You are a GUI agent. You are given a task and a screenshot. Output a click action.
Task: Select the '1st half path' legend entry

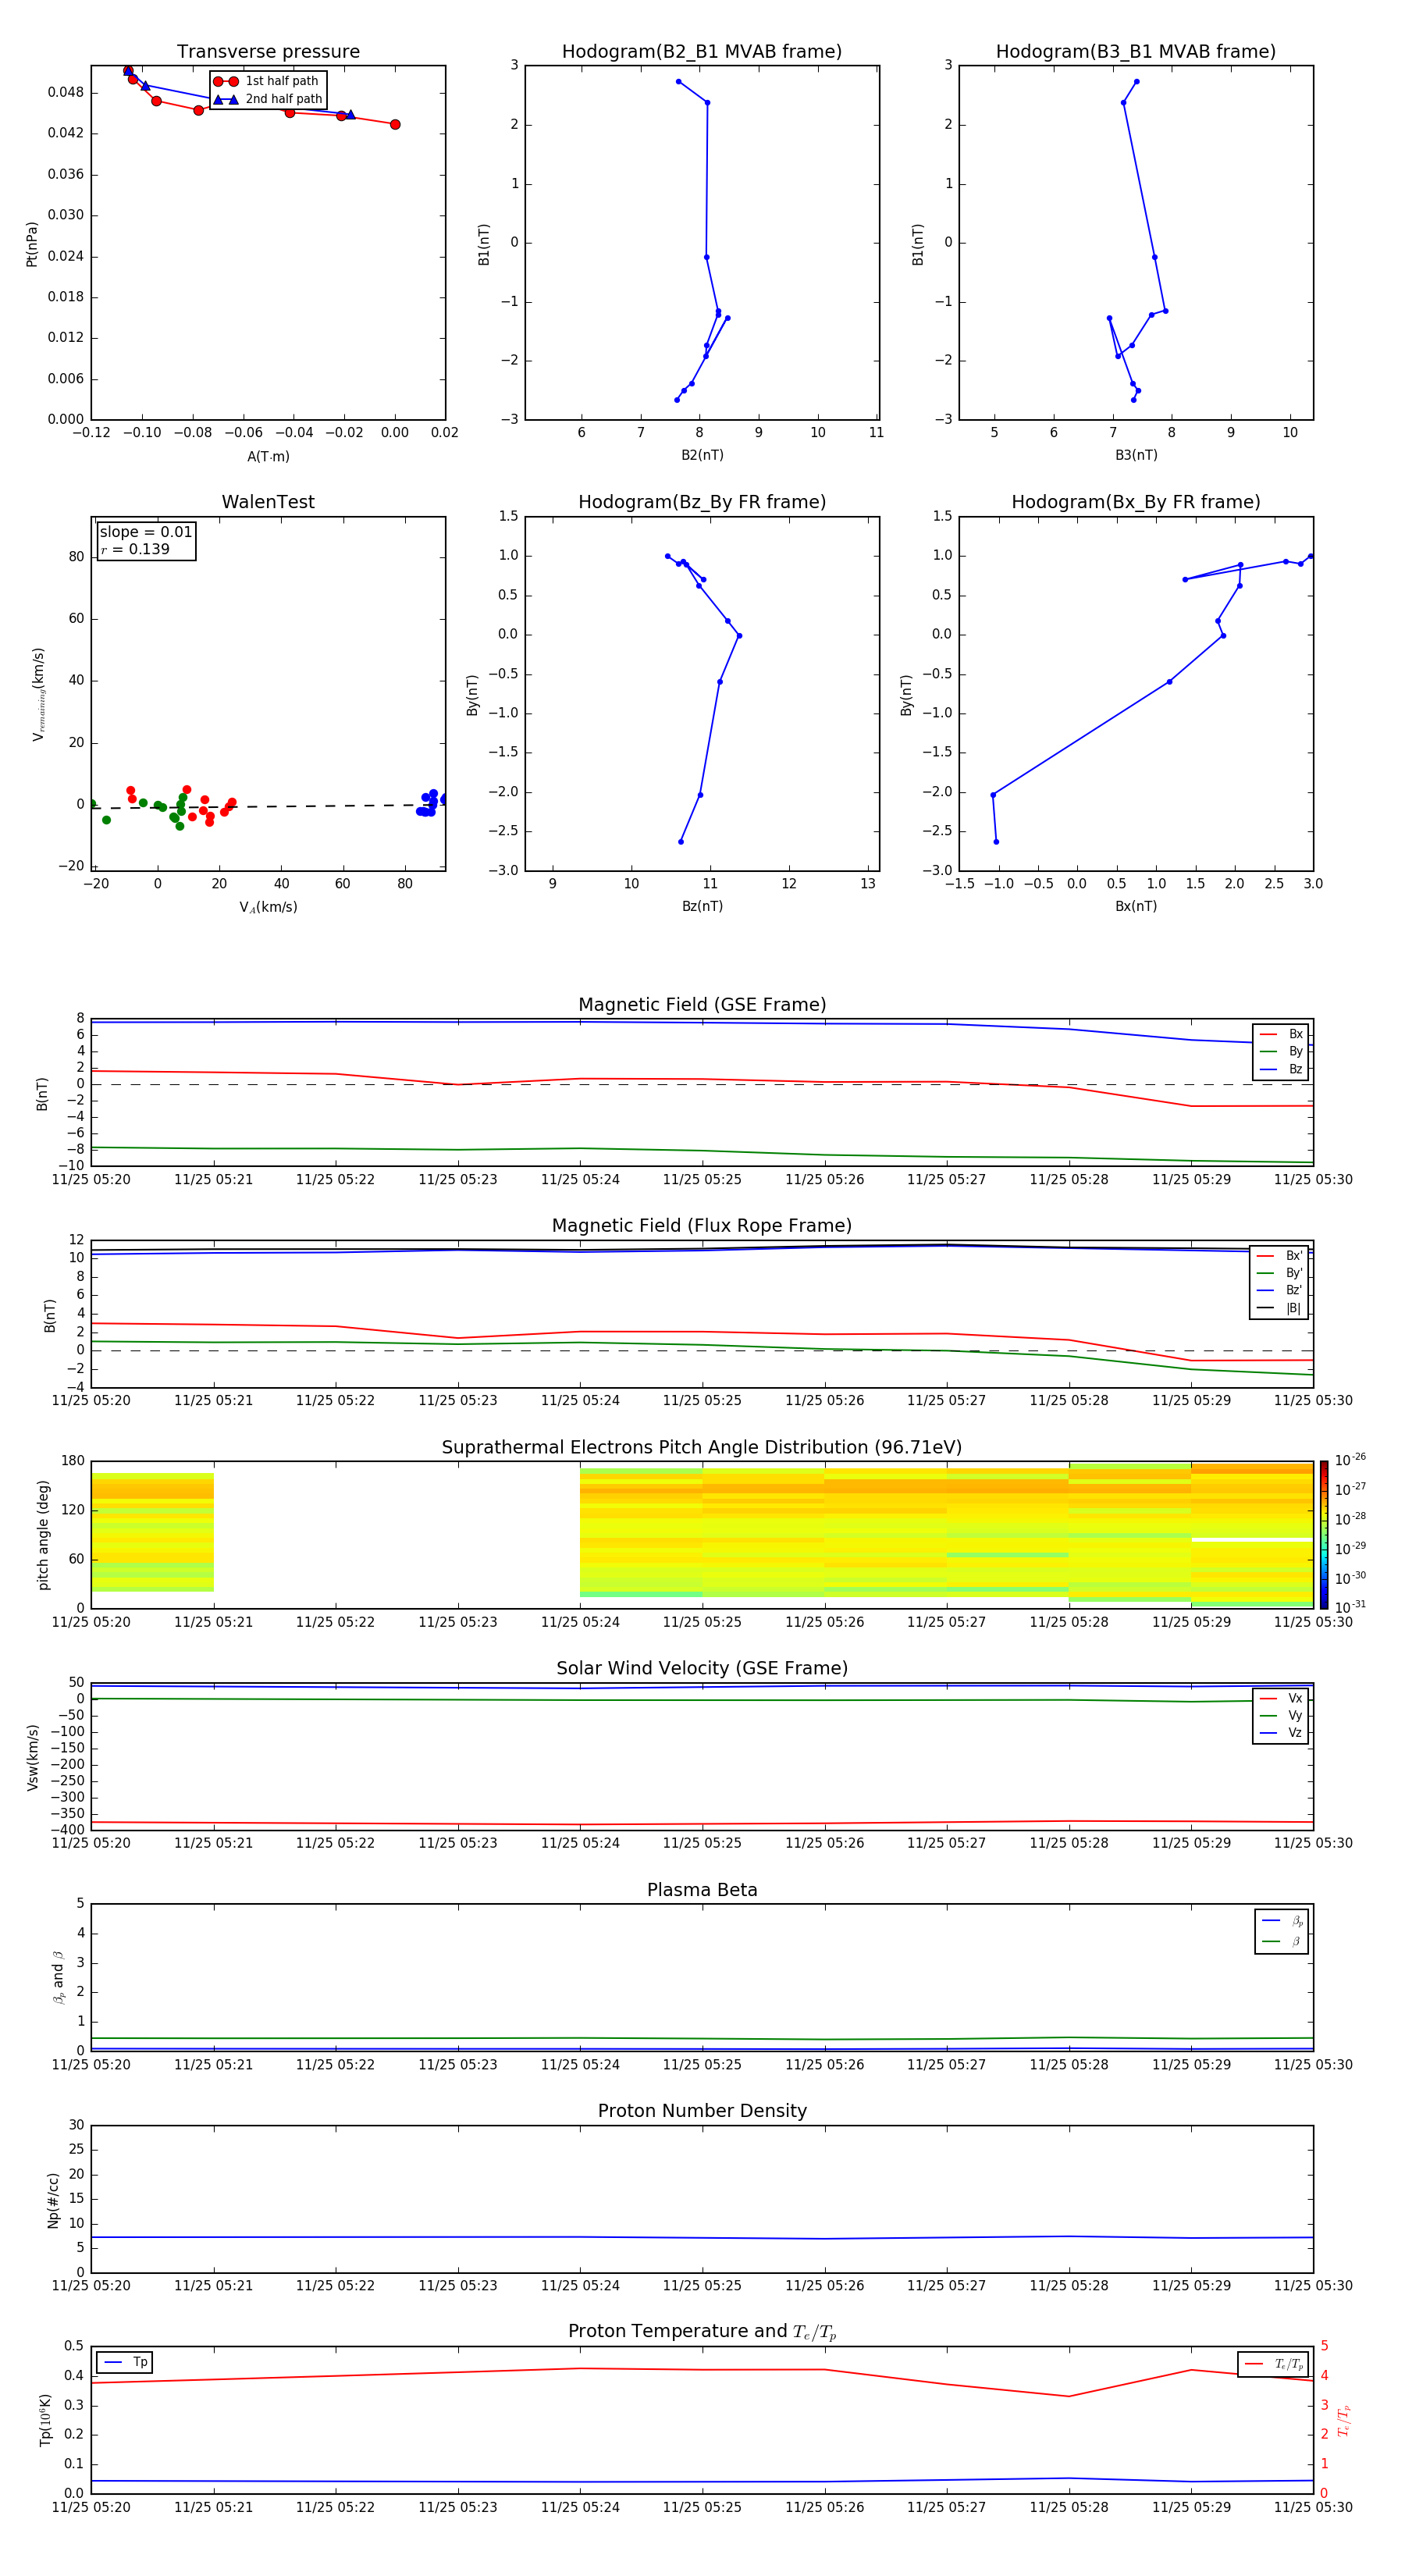click(x=266, y=81)
